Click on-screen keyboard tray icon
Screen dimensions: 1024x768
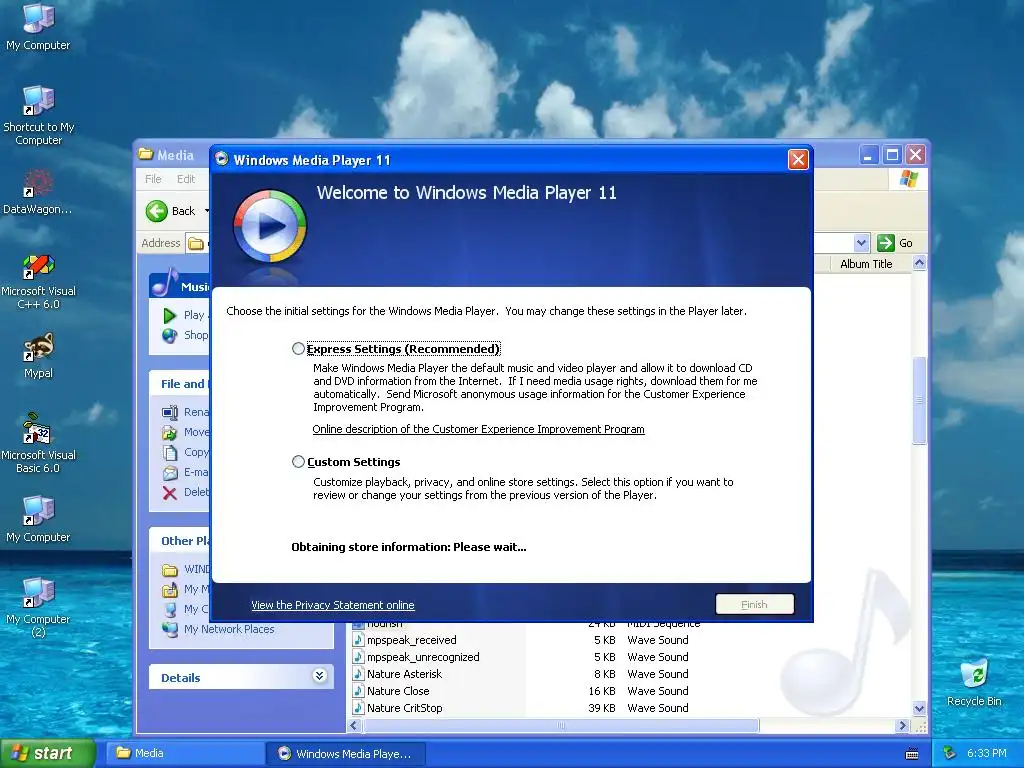tap(912, 754)
